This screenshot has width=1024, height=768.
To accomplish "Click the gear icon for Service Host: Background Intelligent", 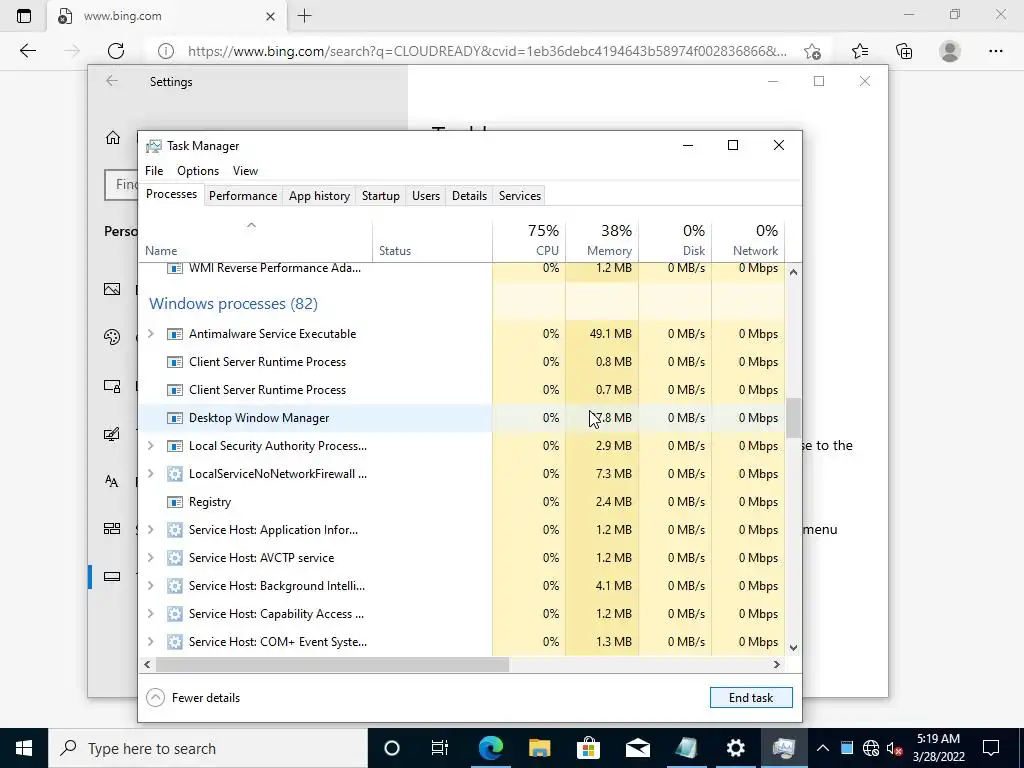I will pyautogui.click(x=174, y=586).
